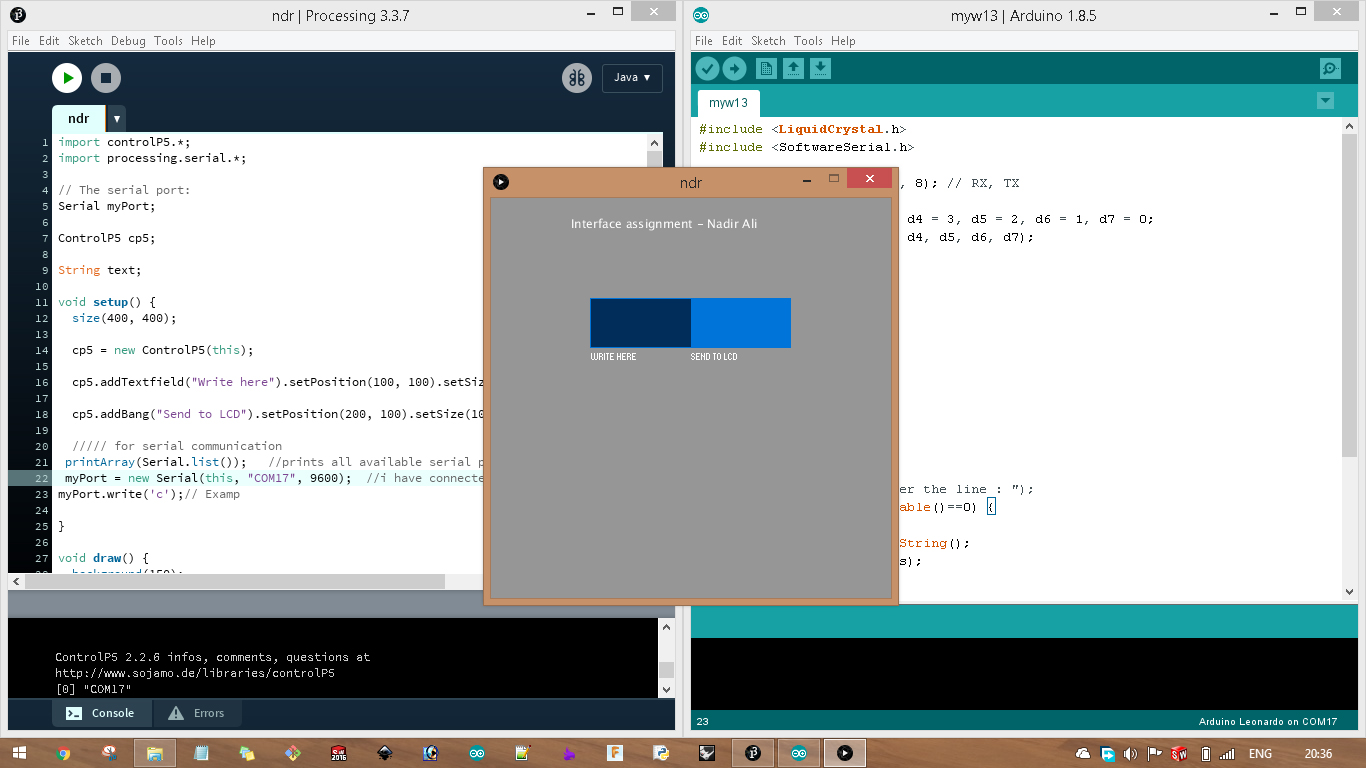The width and height of the screenshot is (1366, 768).
Task: Open the Arduino tab options dropdown arrow
Action: tap(1325, 100)
